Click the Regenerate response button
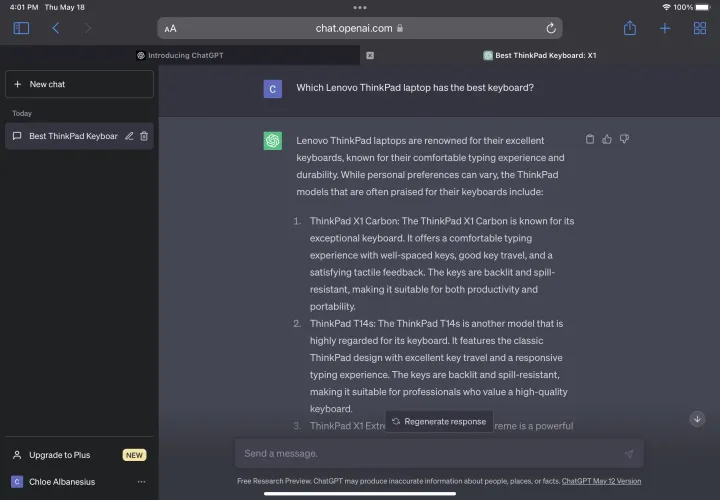This screenshot has height=500, width=720. (439, 422)
